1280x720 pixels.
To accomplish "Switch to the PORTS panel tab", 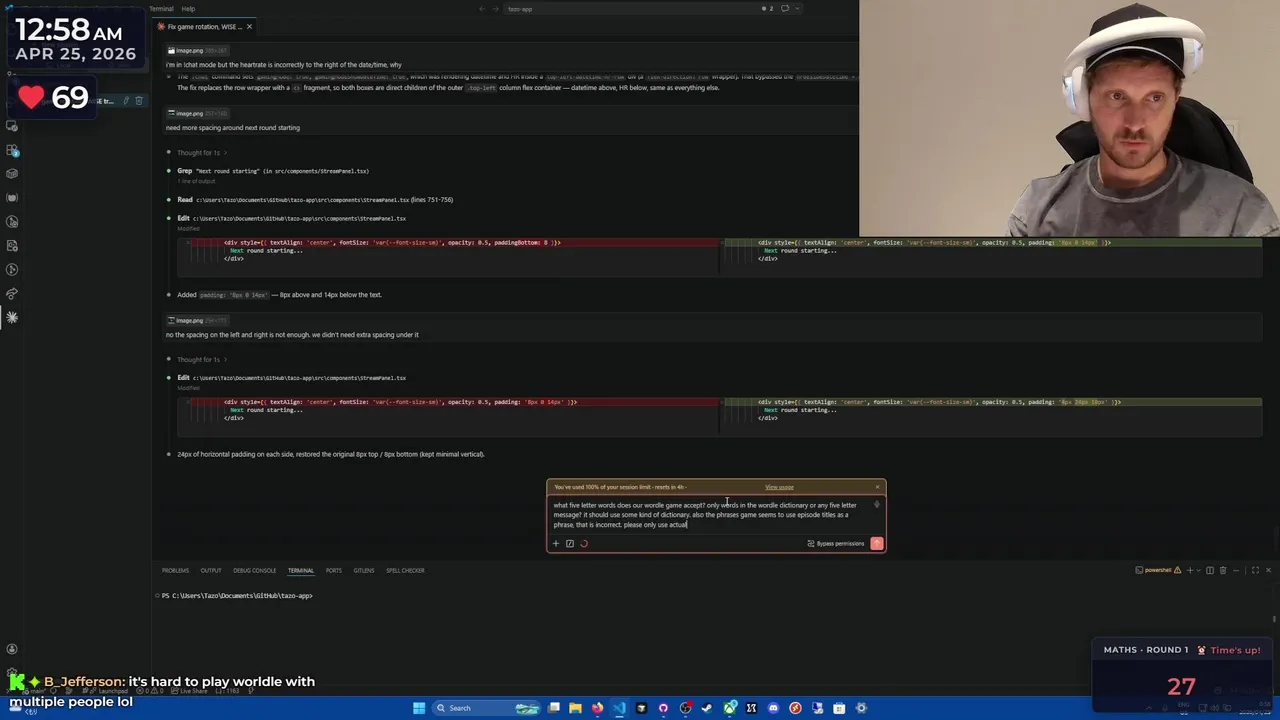I will [x=334, y=571].
